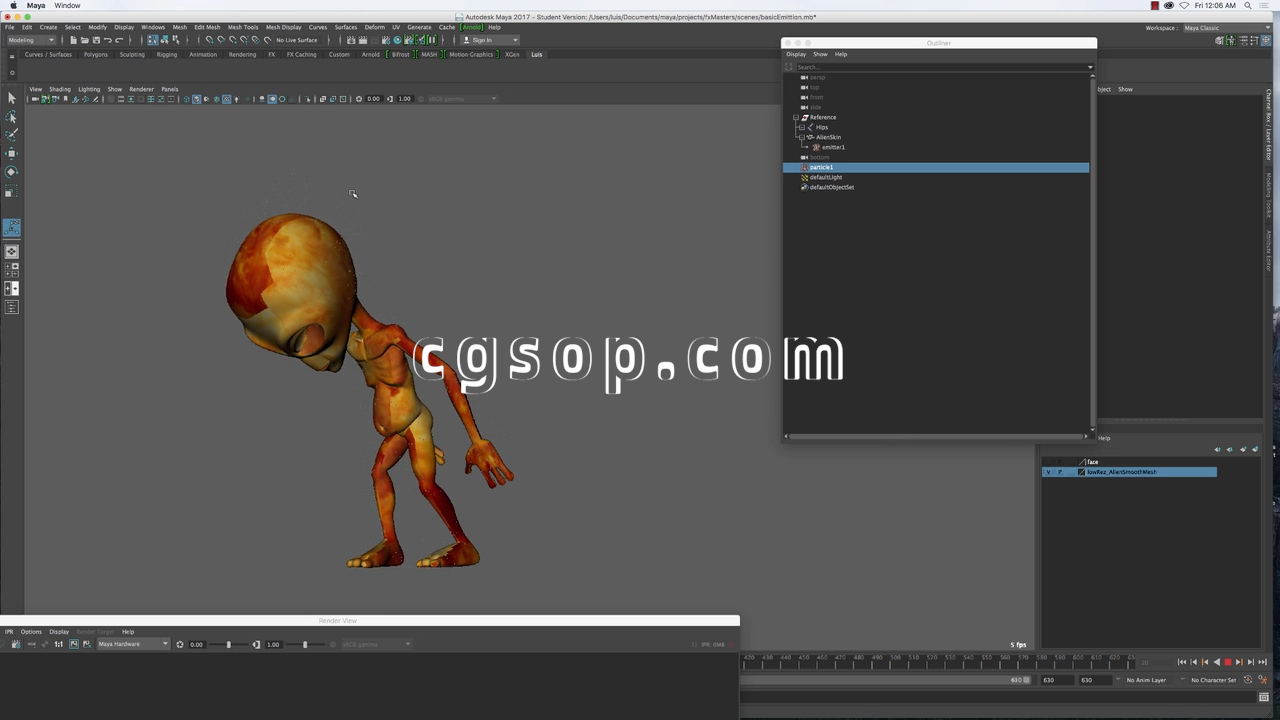Click the No Live Surface field
Viewport: 1280px width, 720px height.
pos(296,40)
